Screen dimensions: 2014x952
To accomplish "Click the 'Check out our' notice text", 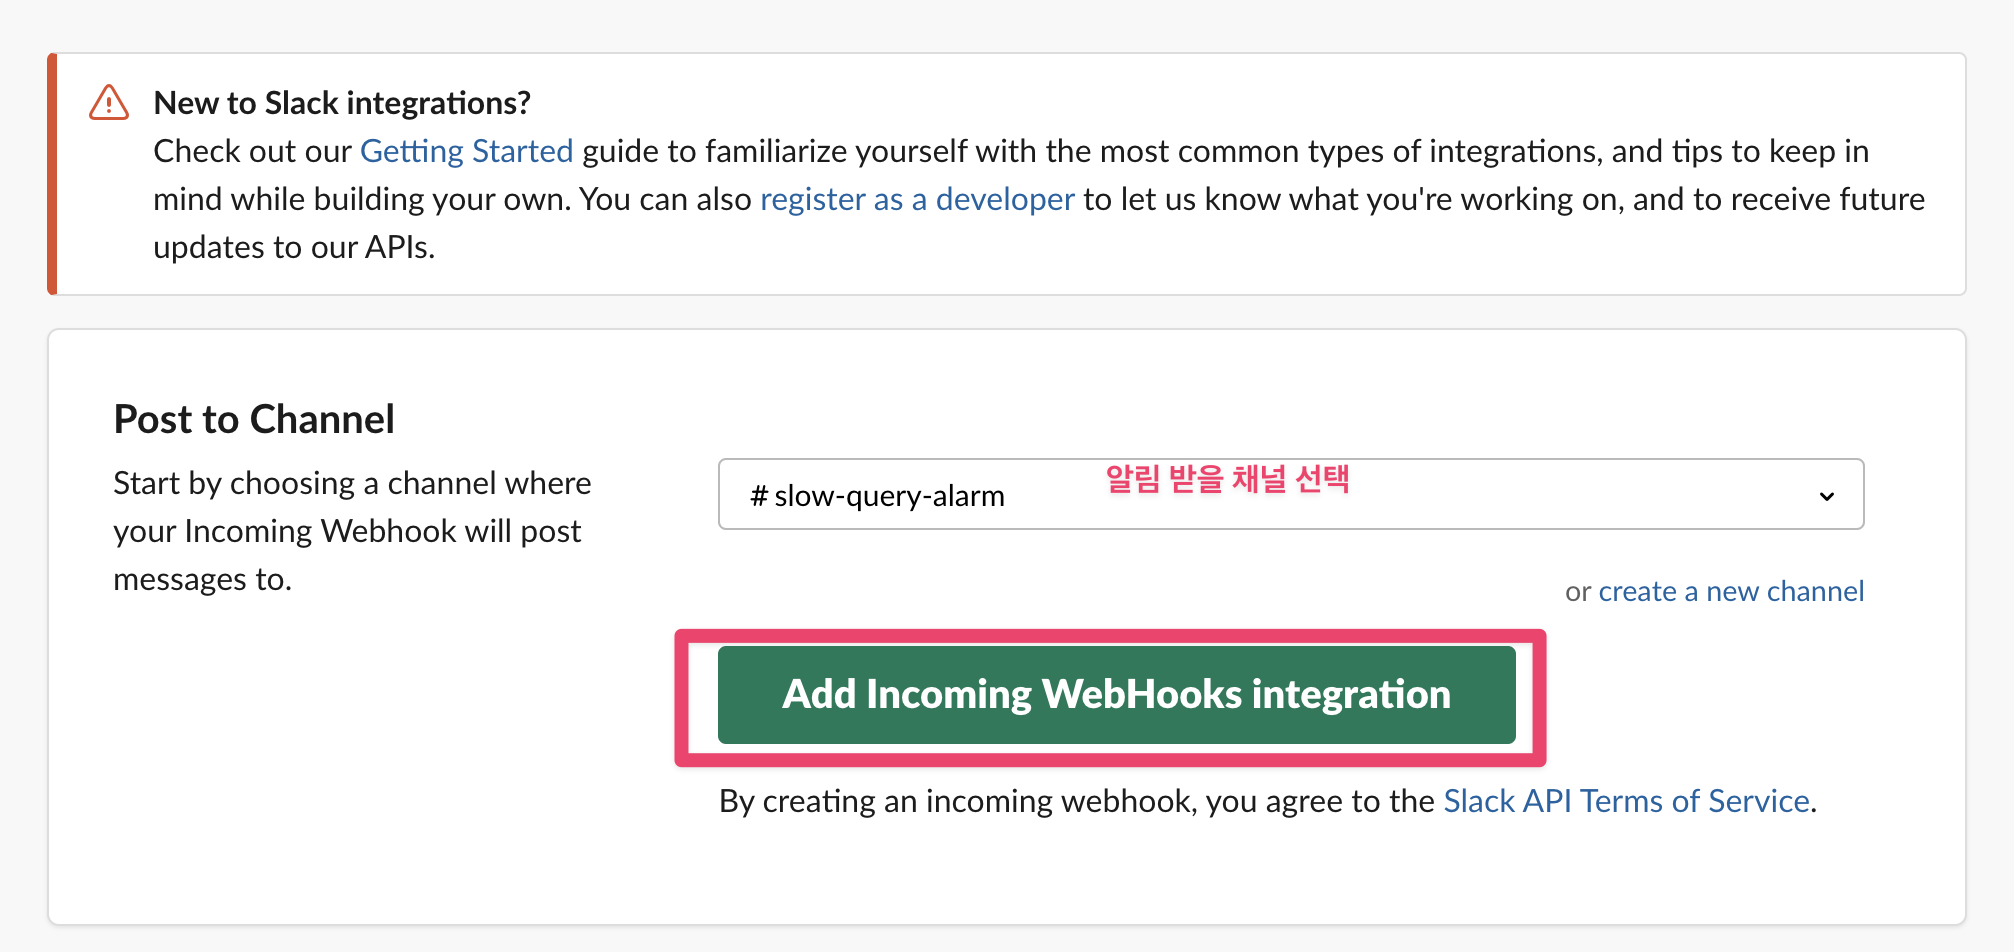I will [x=252, y=151].
